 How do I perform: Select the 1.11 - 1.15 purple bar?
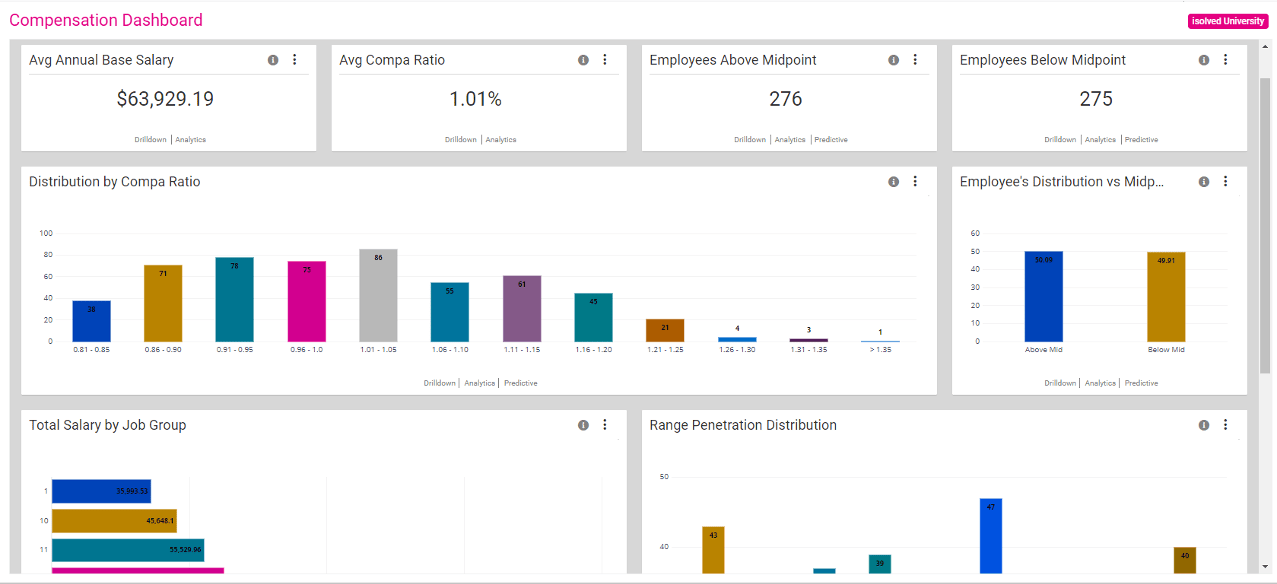522,309
